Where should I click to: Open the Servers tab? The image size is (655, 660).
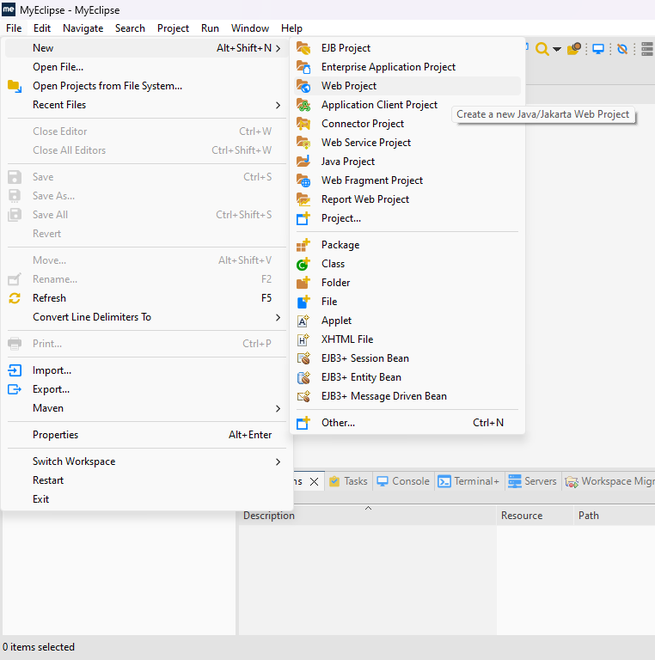pyautogui.click(x=532, y=481)
